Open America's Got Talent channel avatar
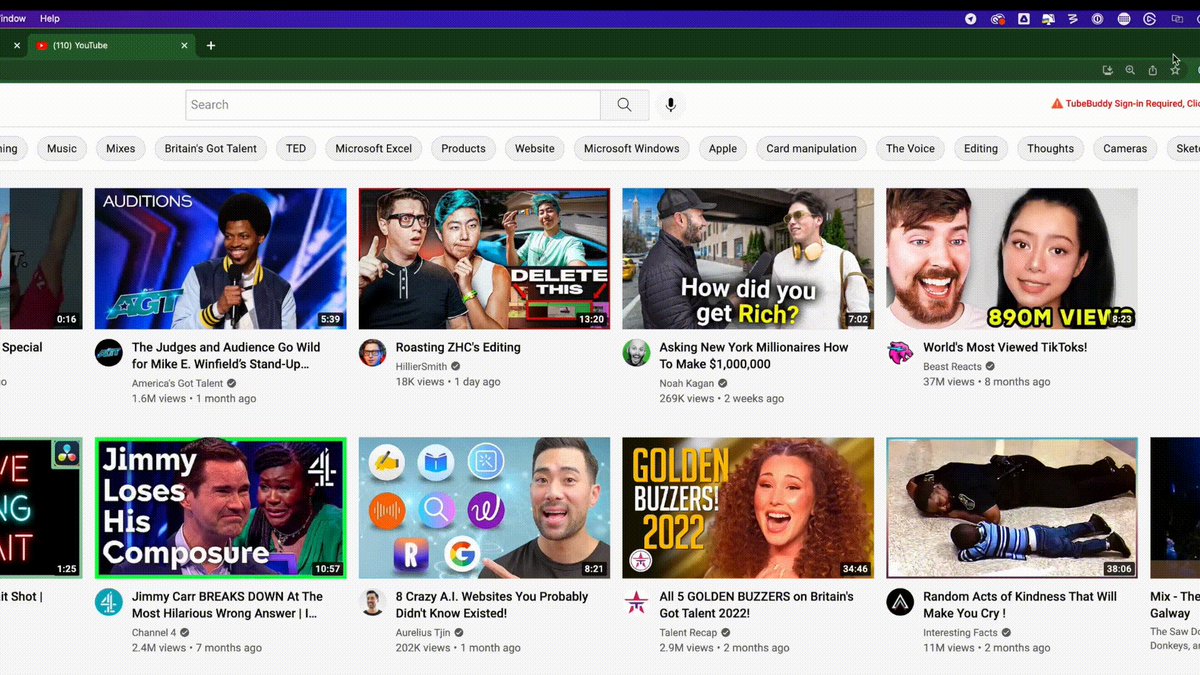 coord(108,352)
